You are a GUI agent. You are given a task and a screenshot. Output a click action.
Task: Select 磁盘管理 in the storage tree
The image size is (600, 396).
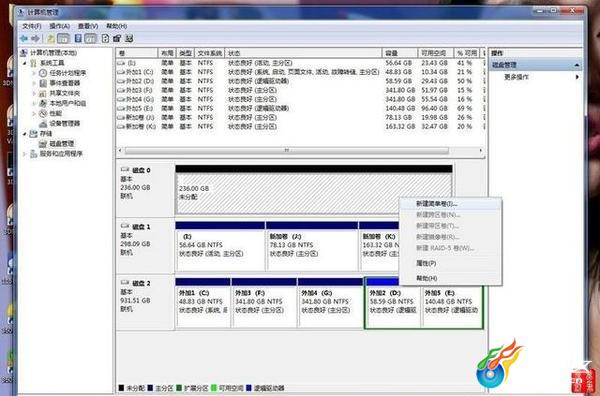pos(62,144)
